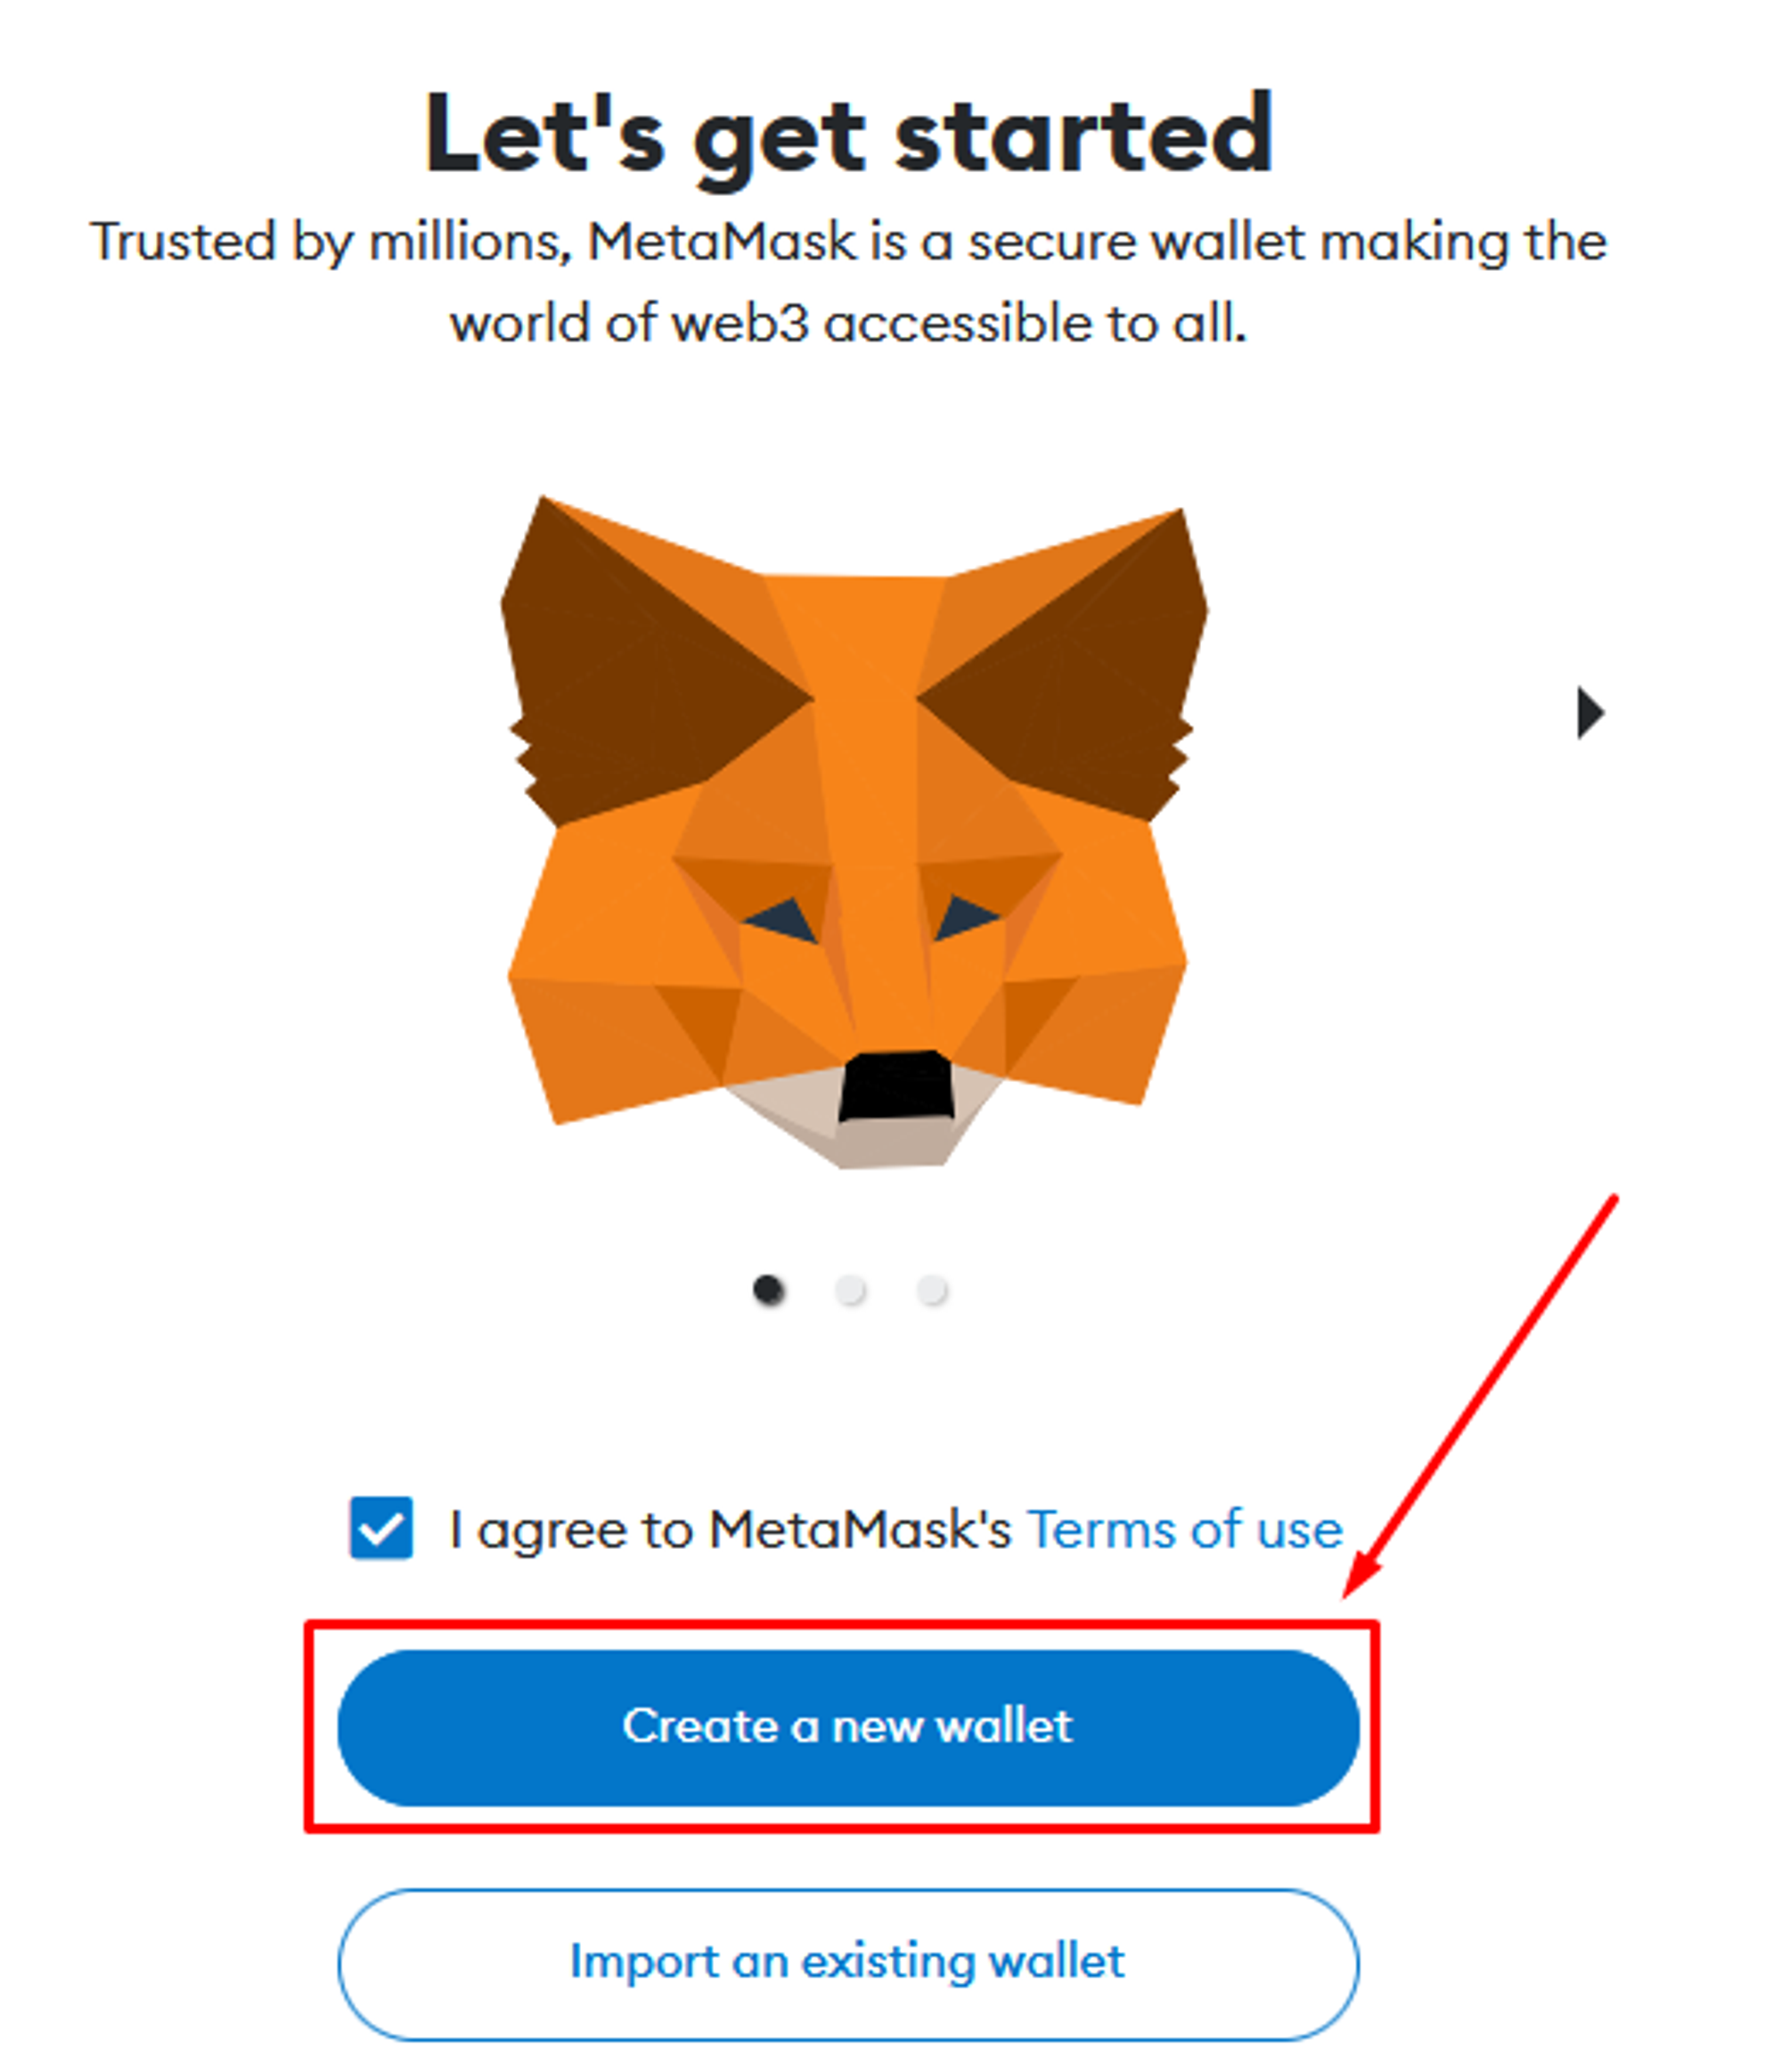This screenshot has width=1782, height=2072.
Task: Select the first carousel dot indicator
Action: (769, 1290)
